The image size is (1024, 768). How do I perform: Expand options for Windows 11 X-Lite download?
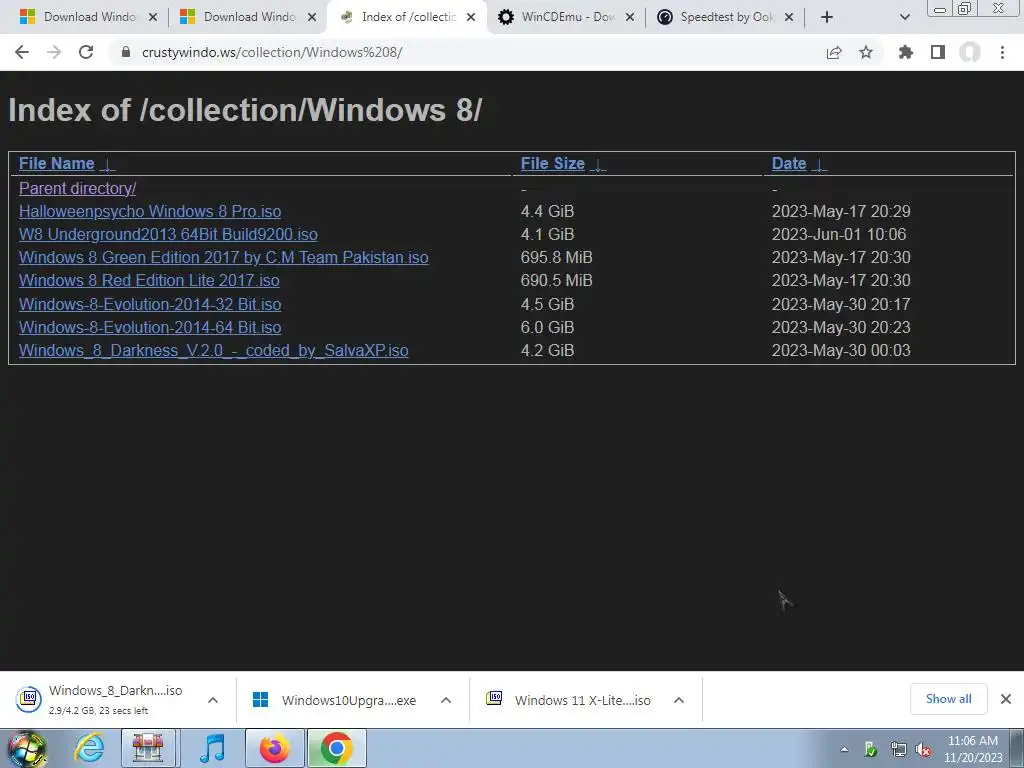click(679, 700)
